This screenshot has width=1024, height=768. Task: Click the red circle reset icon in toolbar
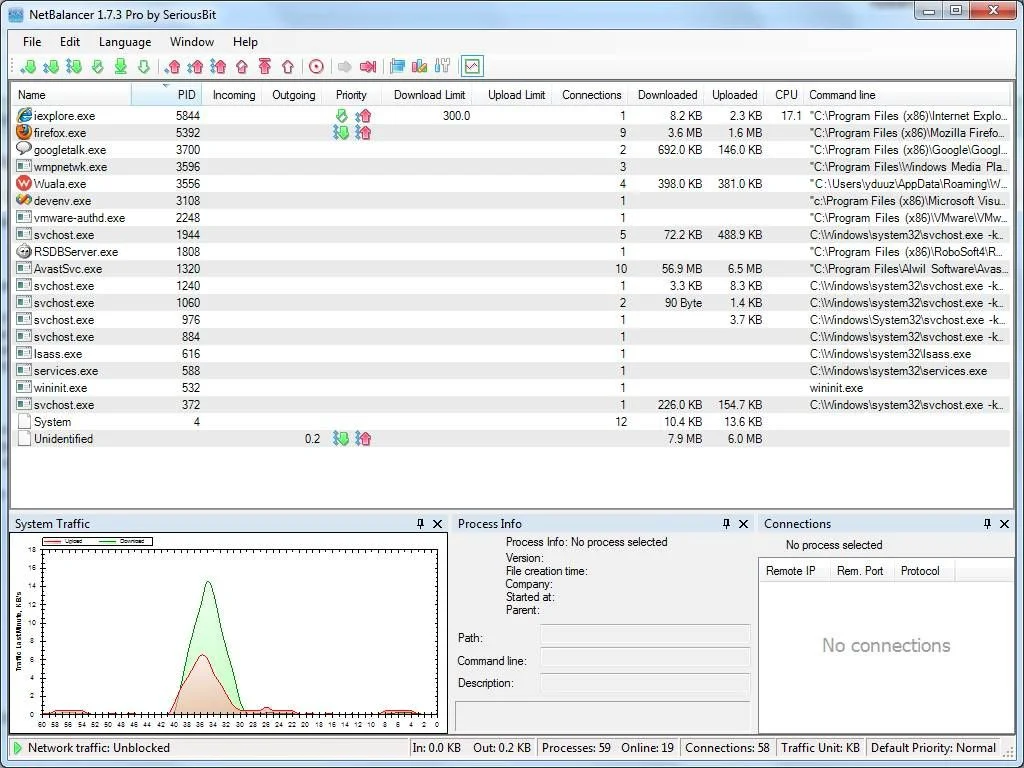(316, 67)
